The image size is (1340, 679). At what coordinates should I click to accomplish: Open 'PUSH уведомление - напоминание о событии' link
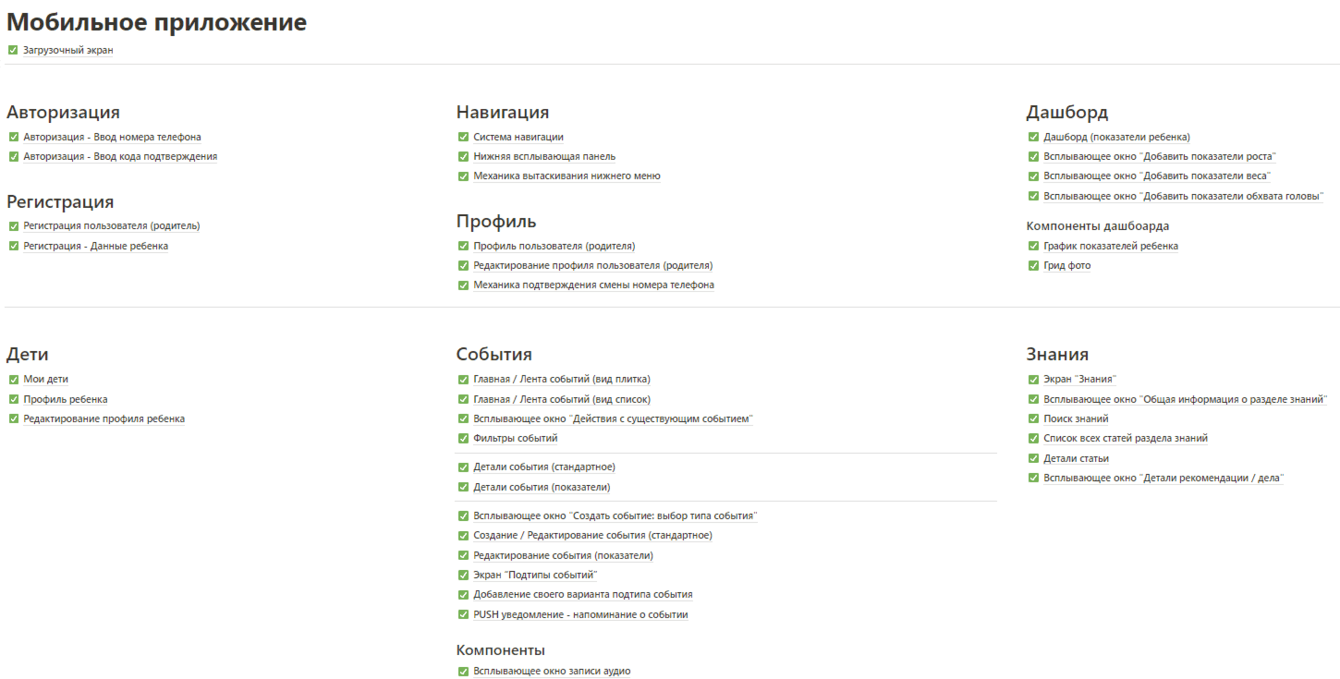[x=580, y=615]
